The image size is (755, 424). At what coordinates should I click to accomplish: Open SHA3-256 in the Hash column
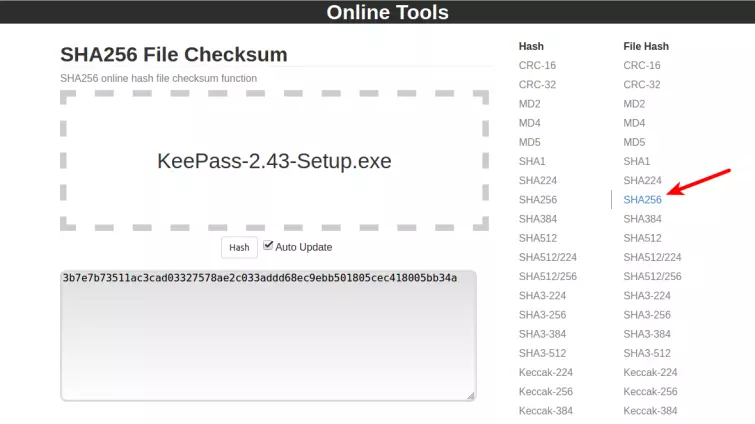pos(541,315)
